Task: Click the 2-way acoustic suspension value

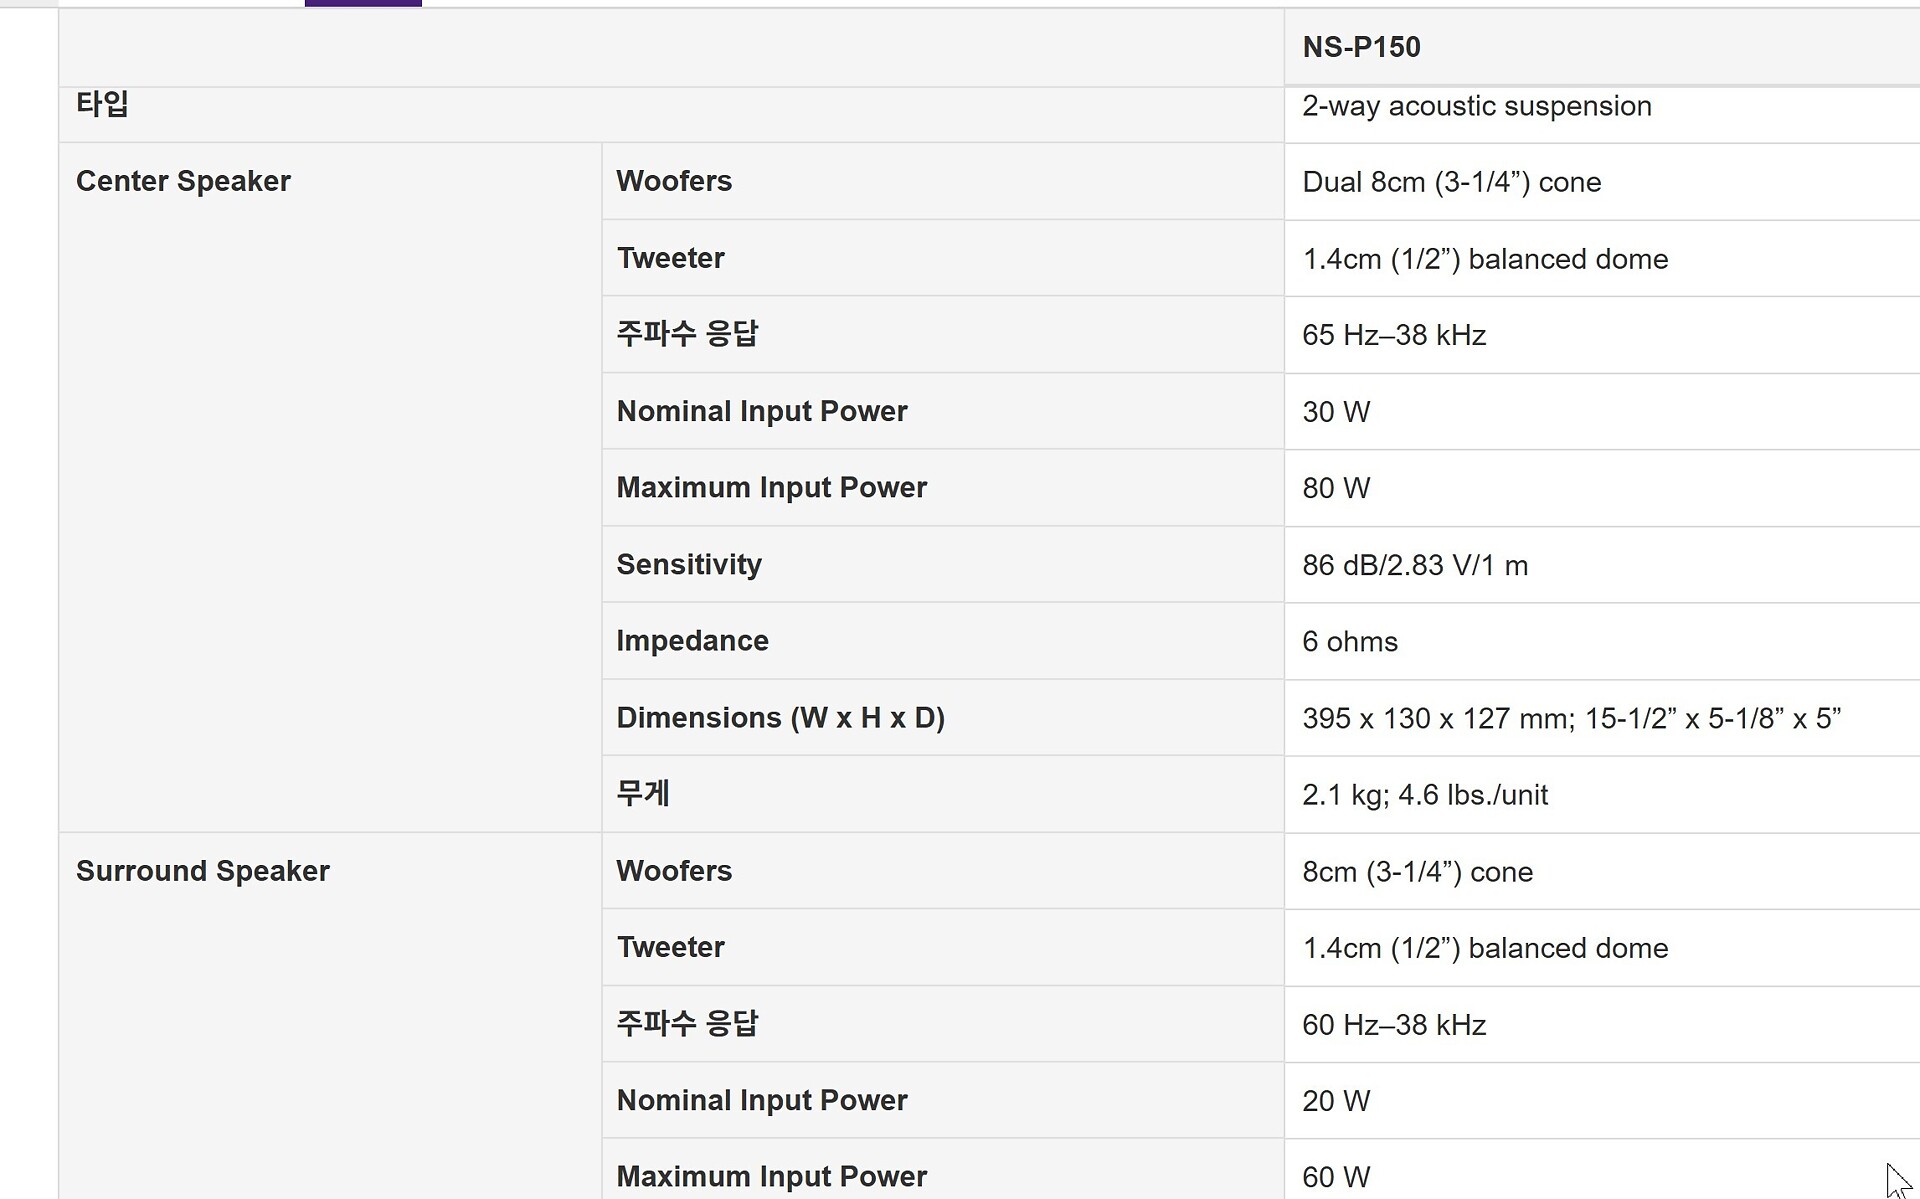Action: click(x=1476, y=106)
